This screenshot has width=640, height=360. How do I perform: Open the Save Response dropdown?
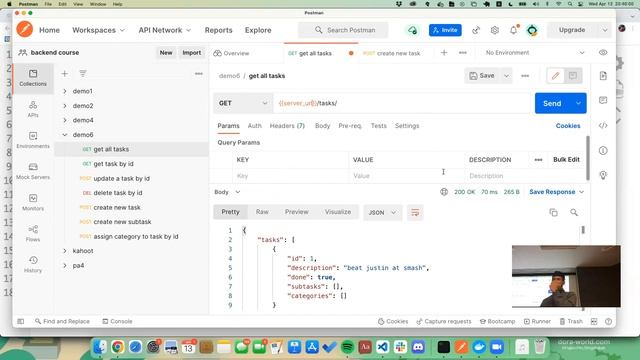pos(557,192)
